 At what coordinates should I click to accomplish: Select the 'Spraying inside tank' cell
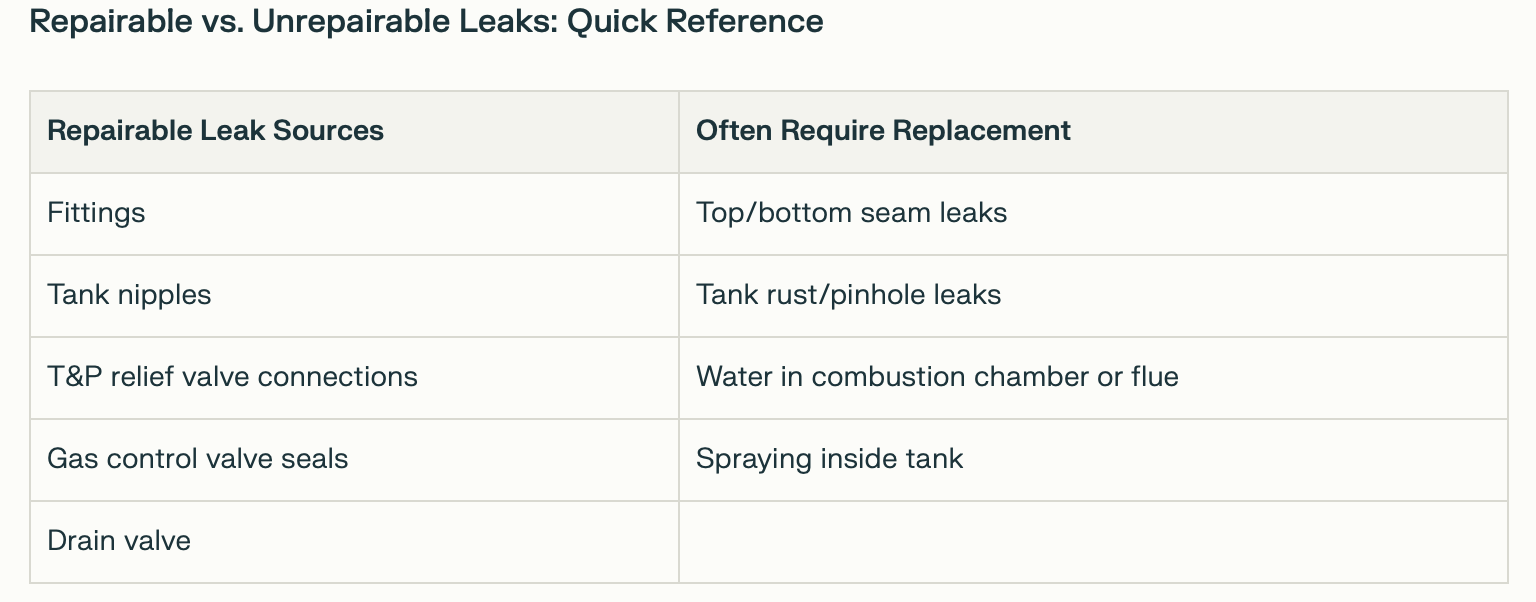[x=829, y=459]
